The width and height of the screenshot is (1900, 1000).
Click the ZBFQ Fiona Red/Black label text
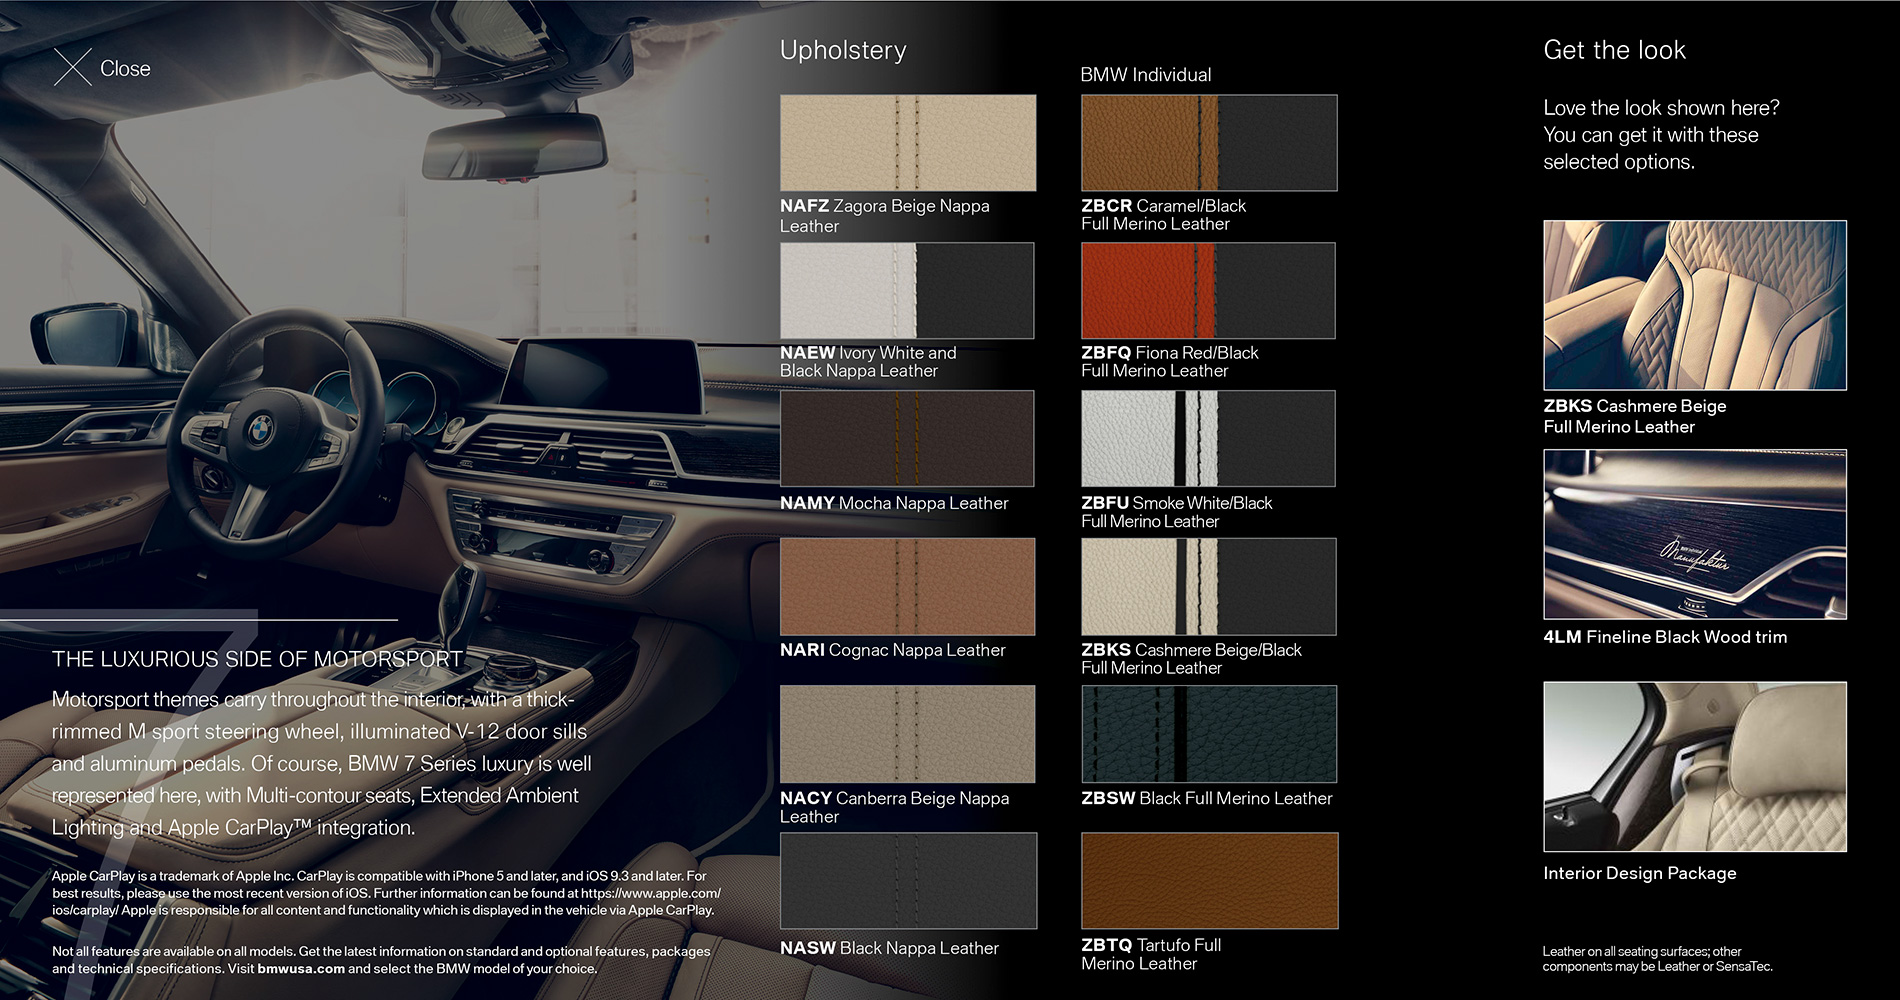click(x=1169, y=362)
